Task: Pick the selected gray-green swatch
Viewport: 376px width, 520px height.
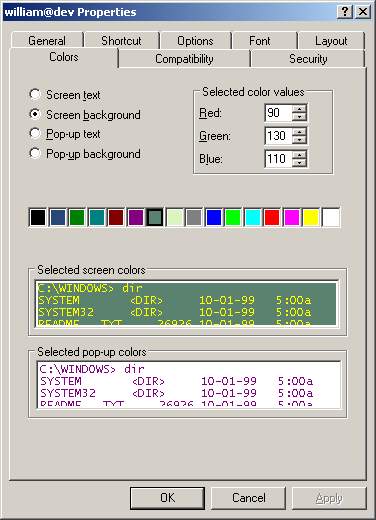Action: 155,217
